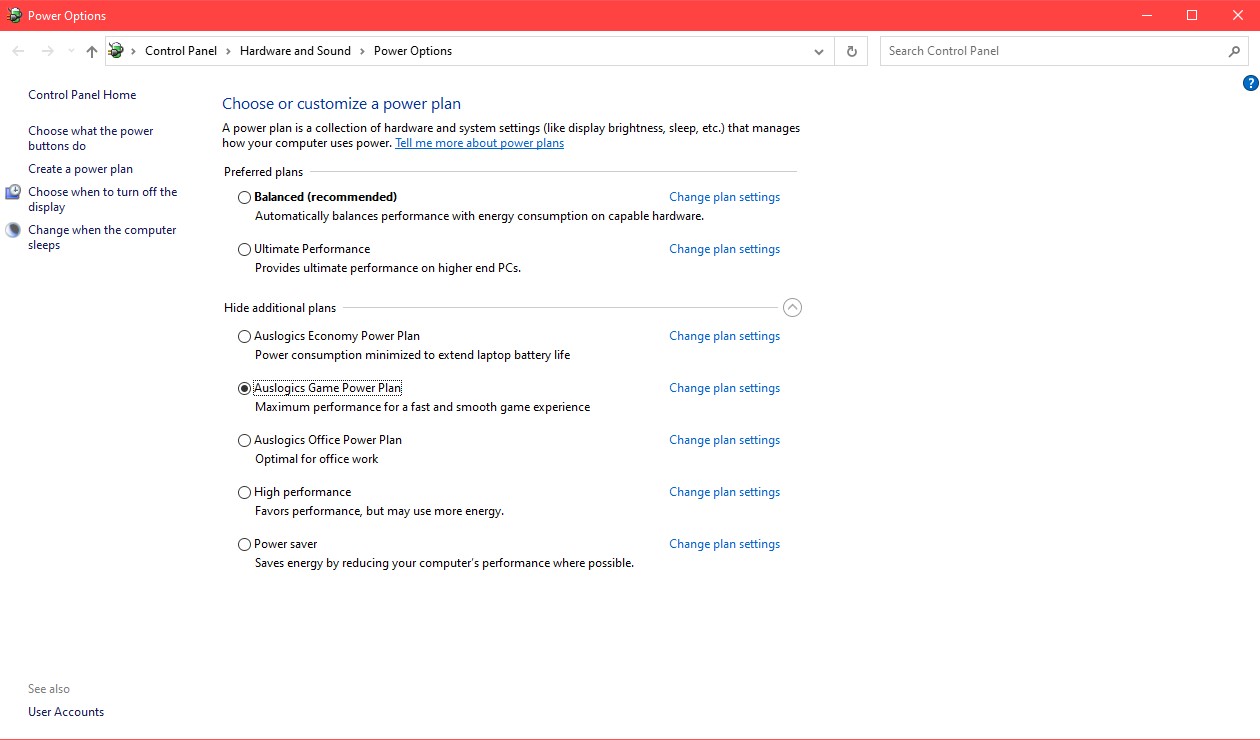This screenshot has height=740, width=1260.
Task: Go to Hardware and Sound breadcrumb
Action: pyautogui.click(x=295, y=51)
